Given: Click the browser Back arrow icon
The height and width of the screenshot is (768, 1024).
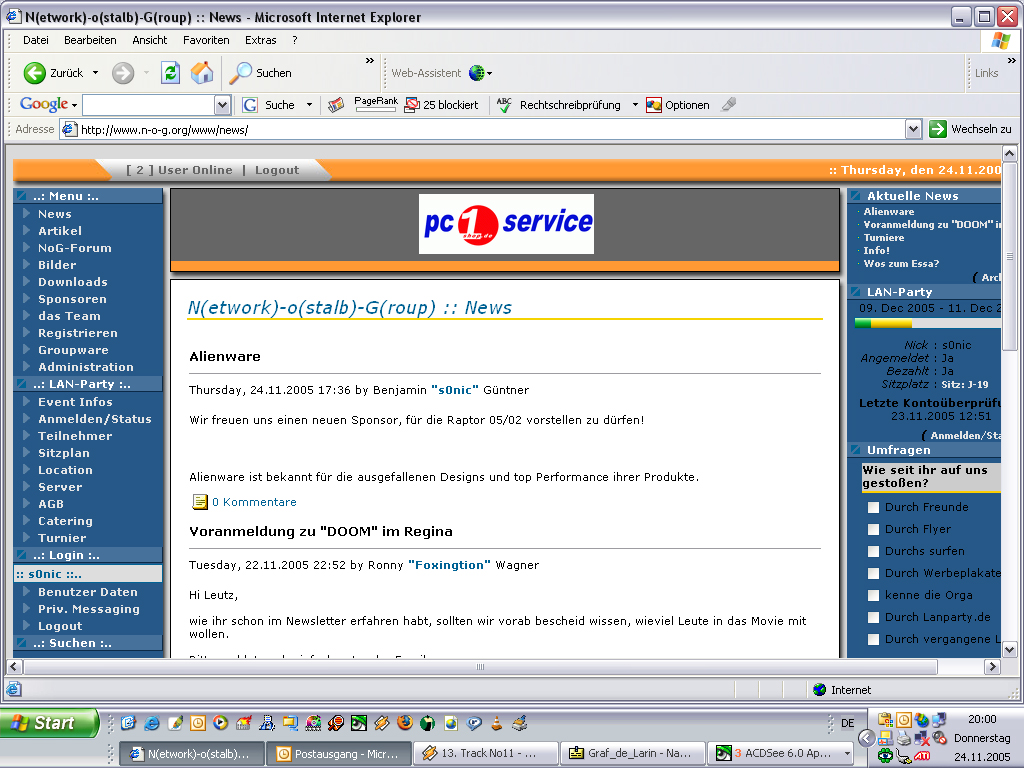Looking at the screenshot, I should 35,73.
